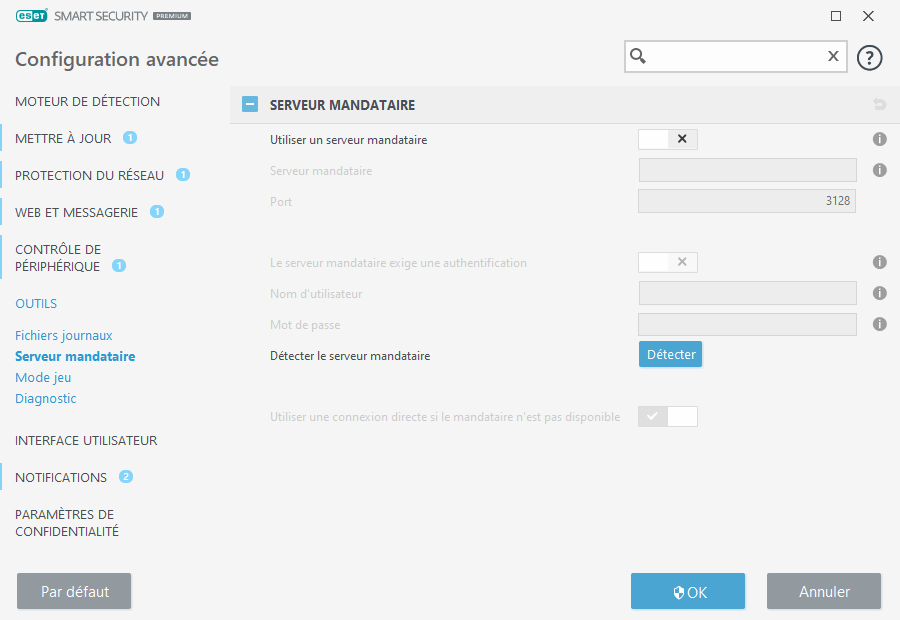Click the Contrôle de périphérique badge
900x620 pixels.
tap(119, 266)
